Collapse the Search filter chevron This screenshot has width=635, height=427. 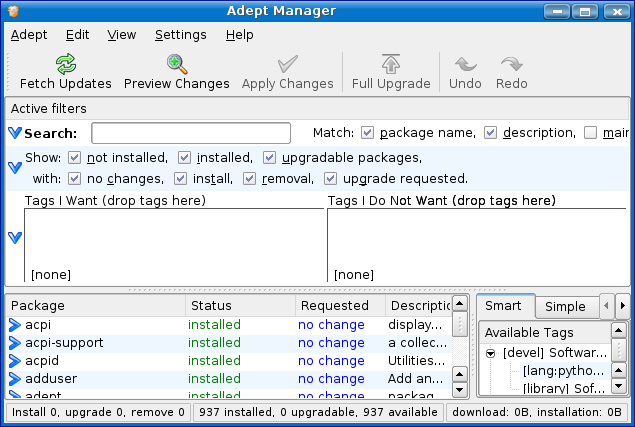coord(15,133)
